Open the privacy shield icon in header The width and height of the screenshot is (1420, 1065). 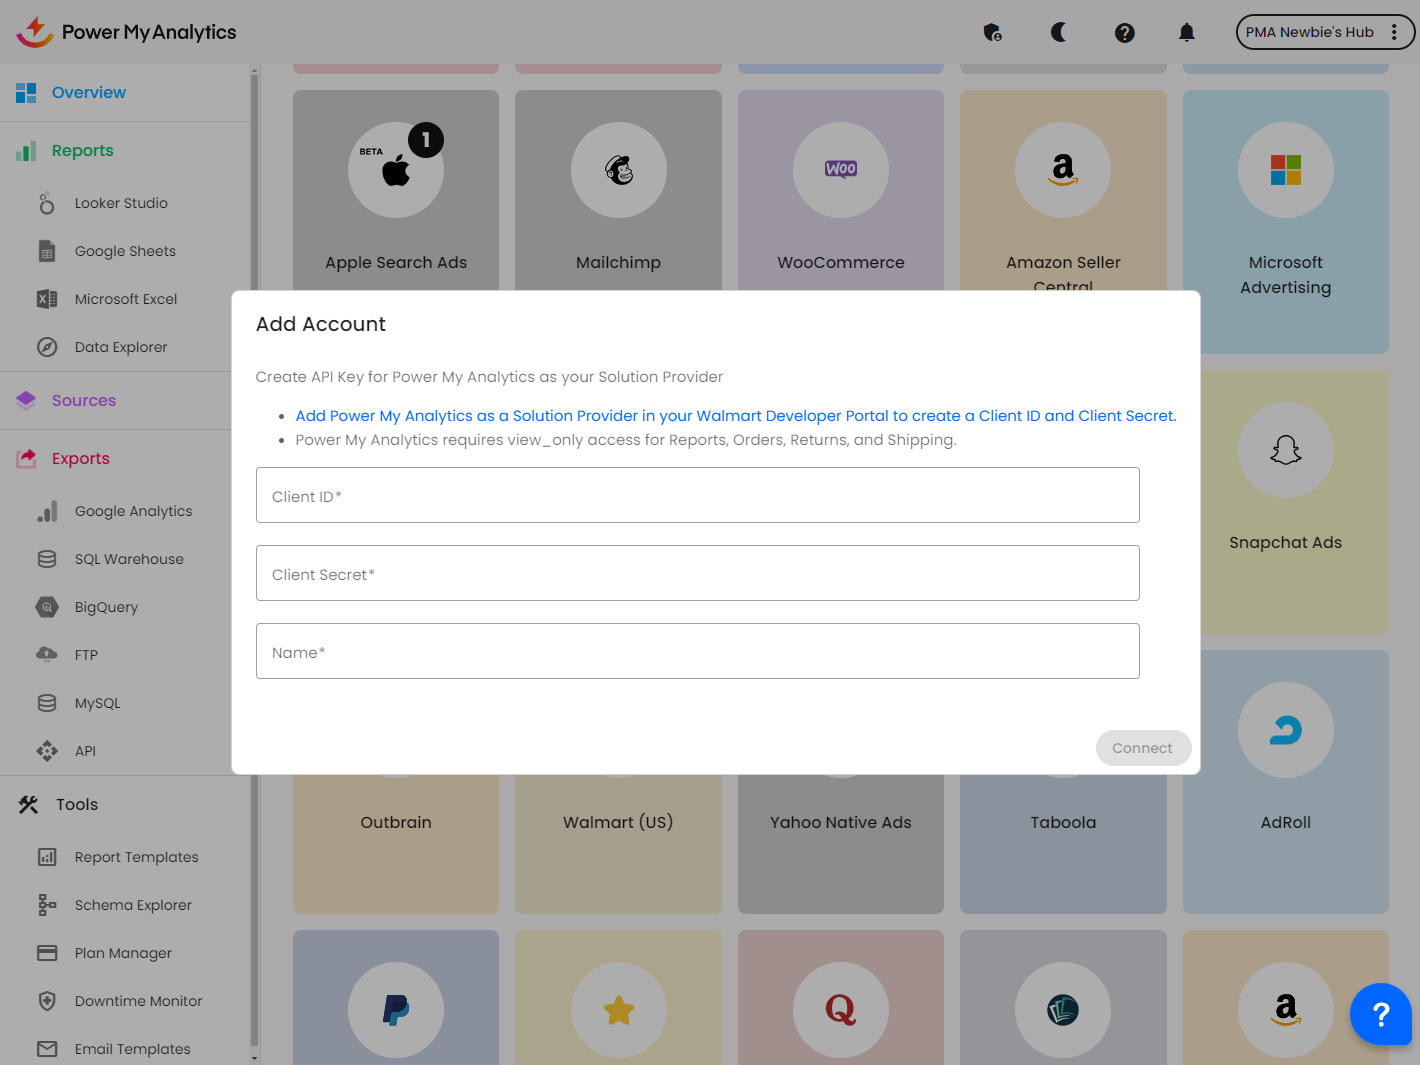tap(992, 32)
